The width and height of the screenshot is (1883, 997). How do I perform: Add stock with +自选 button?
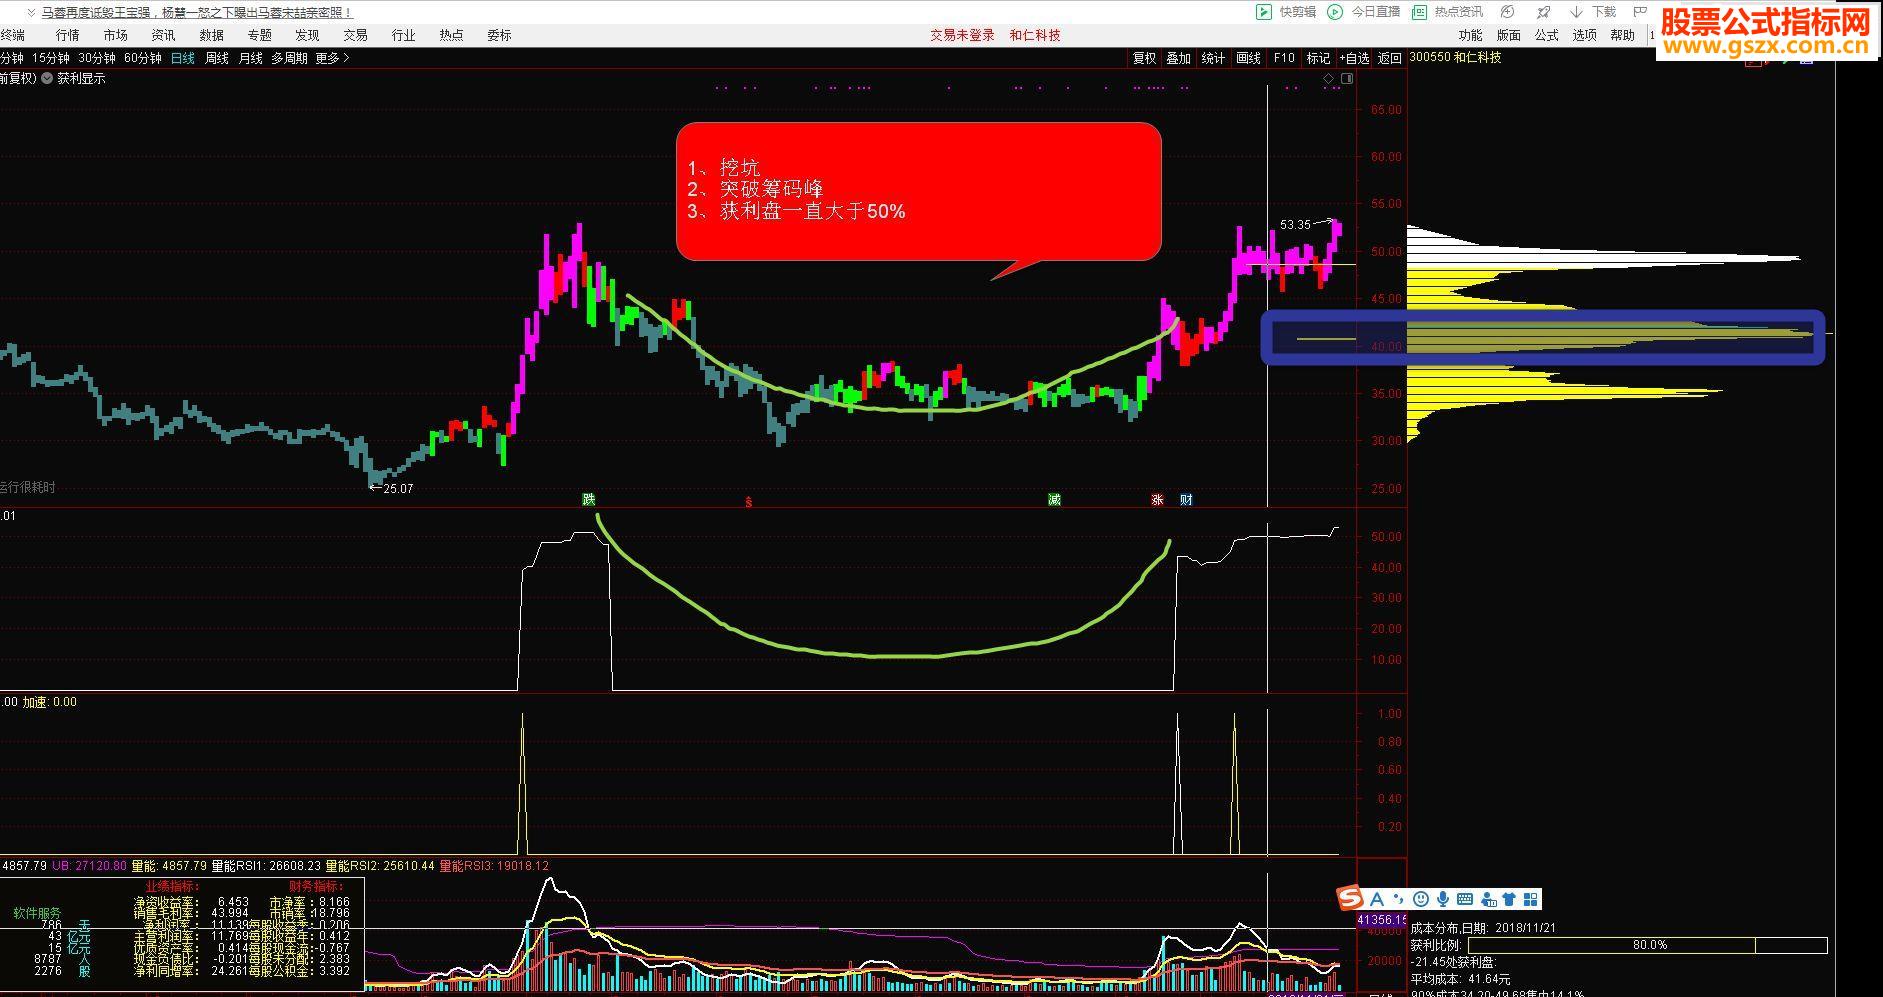tap(1354, 58)
